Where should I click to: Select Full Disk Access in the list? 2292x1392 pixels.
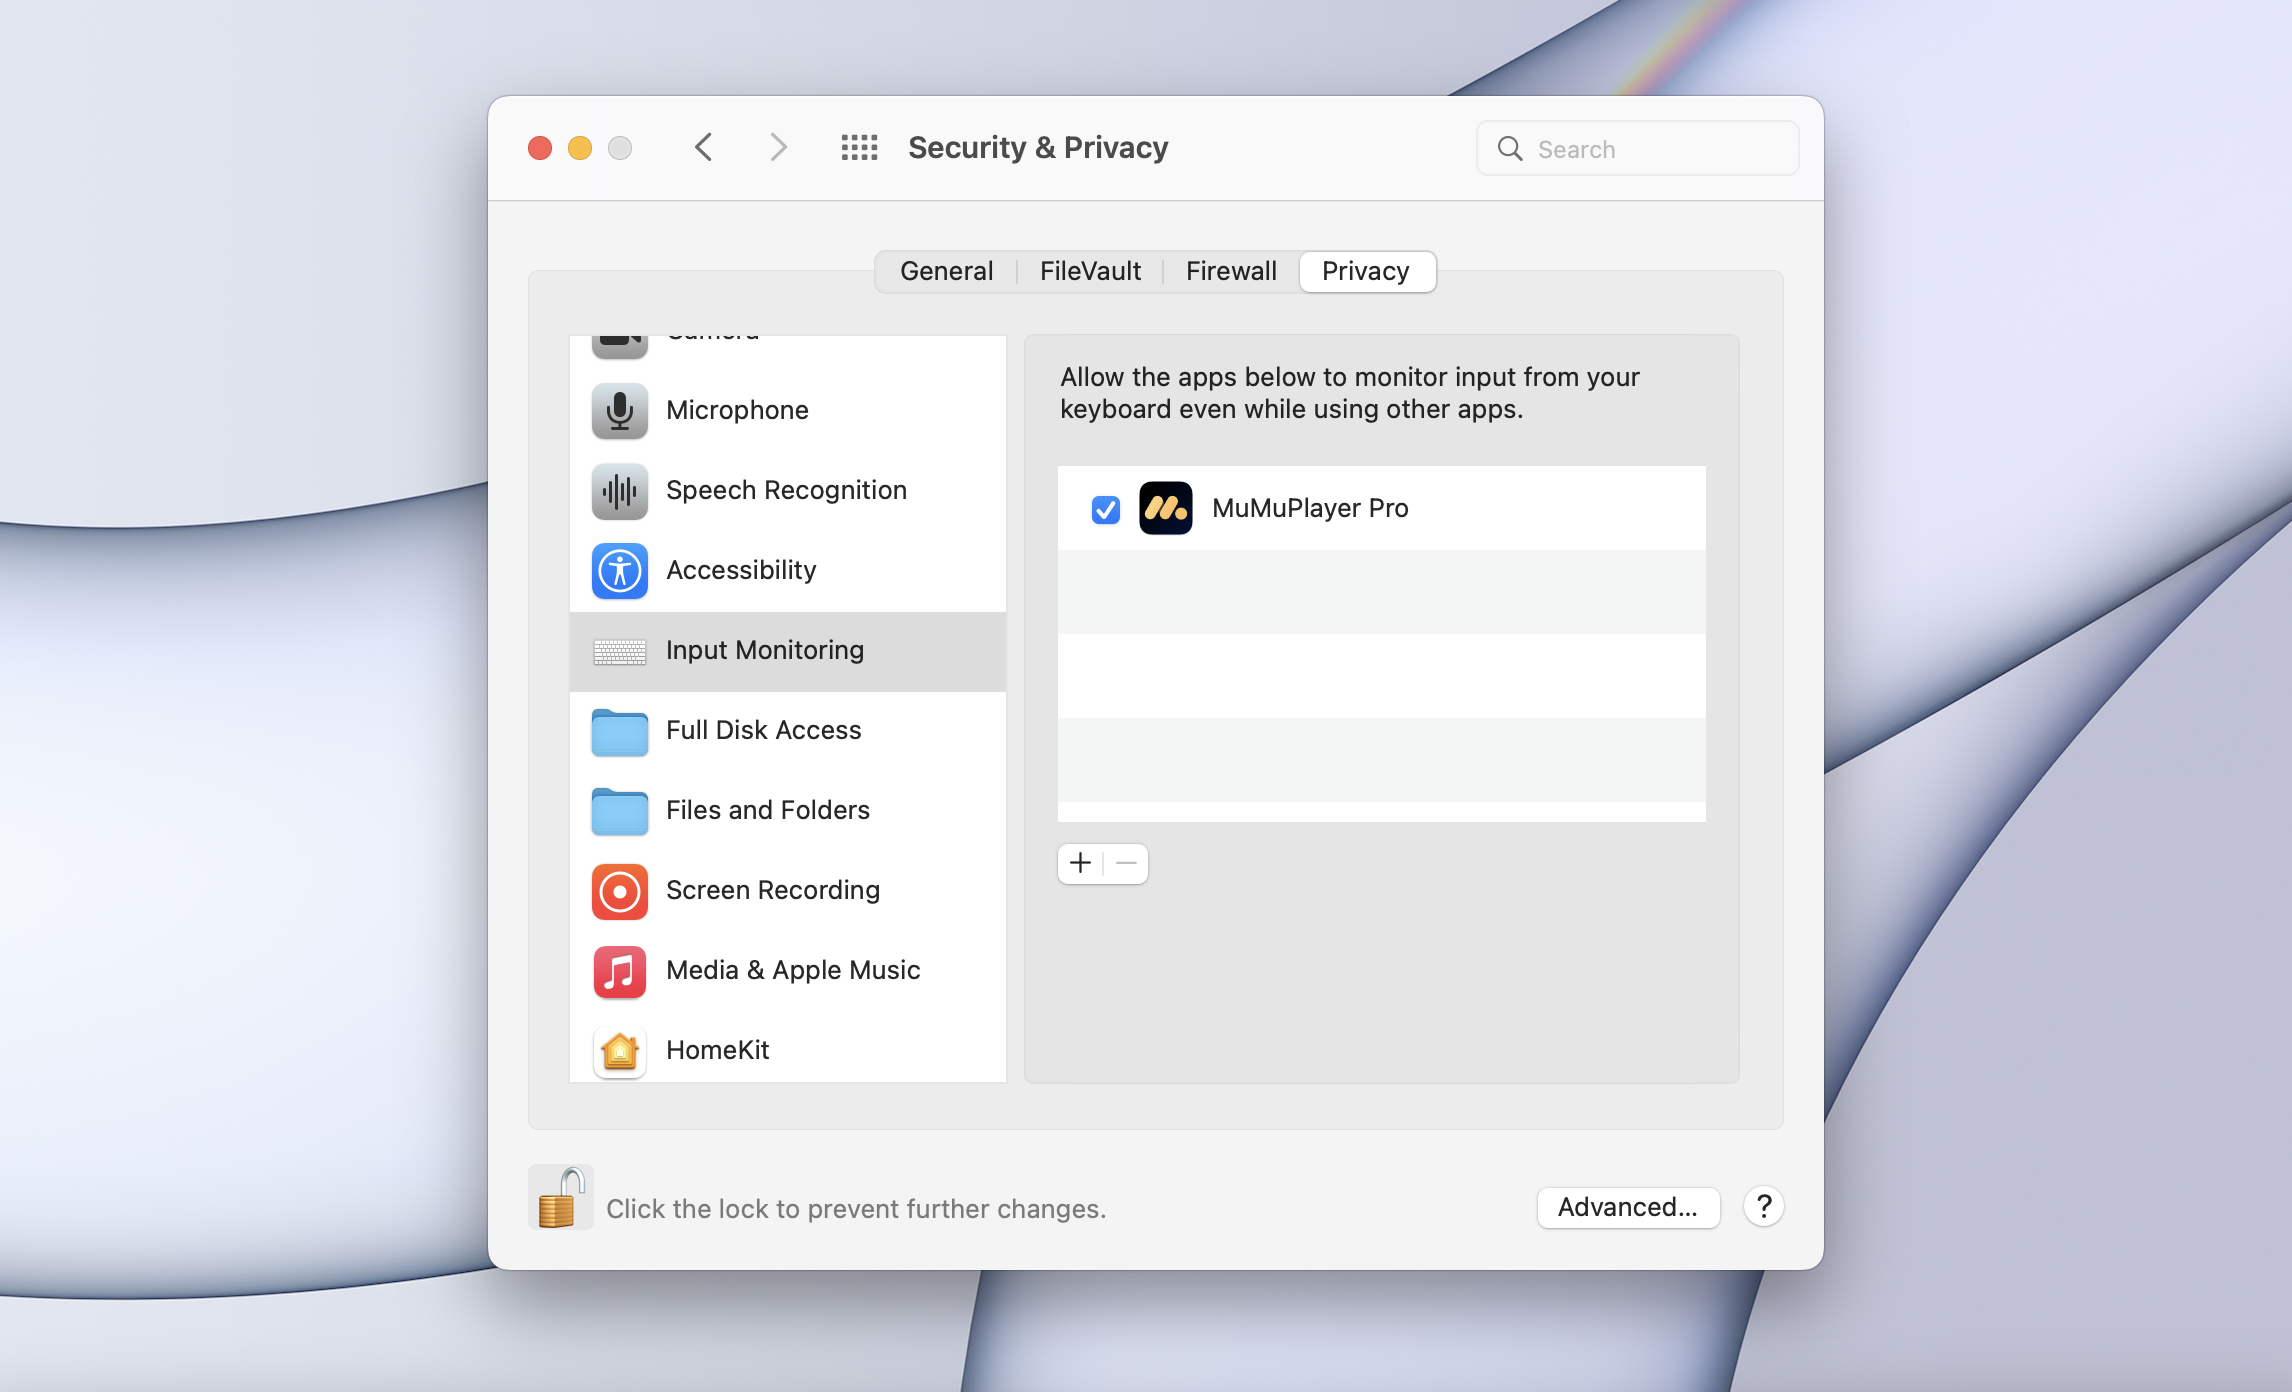click(x=762, y=730)
